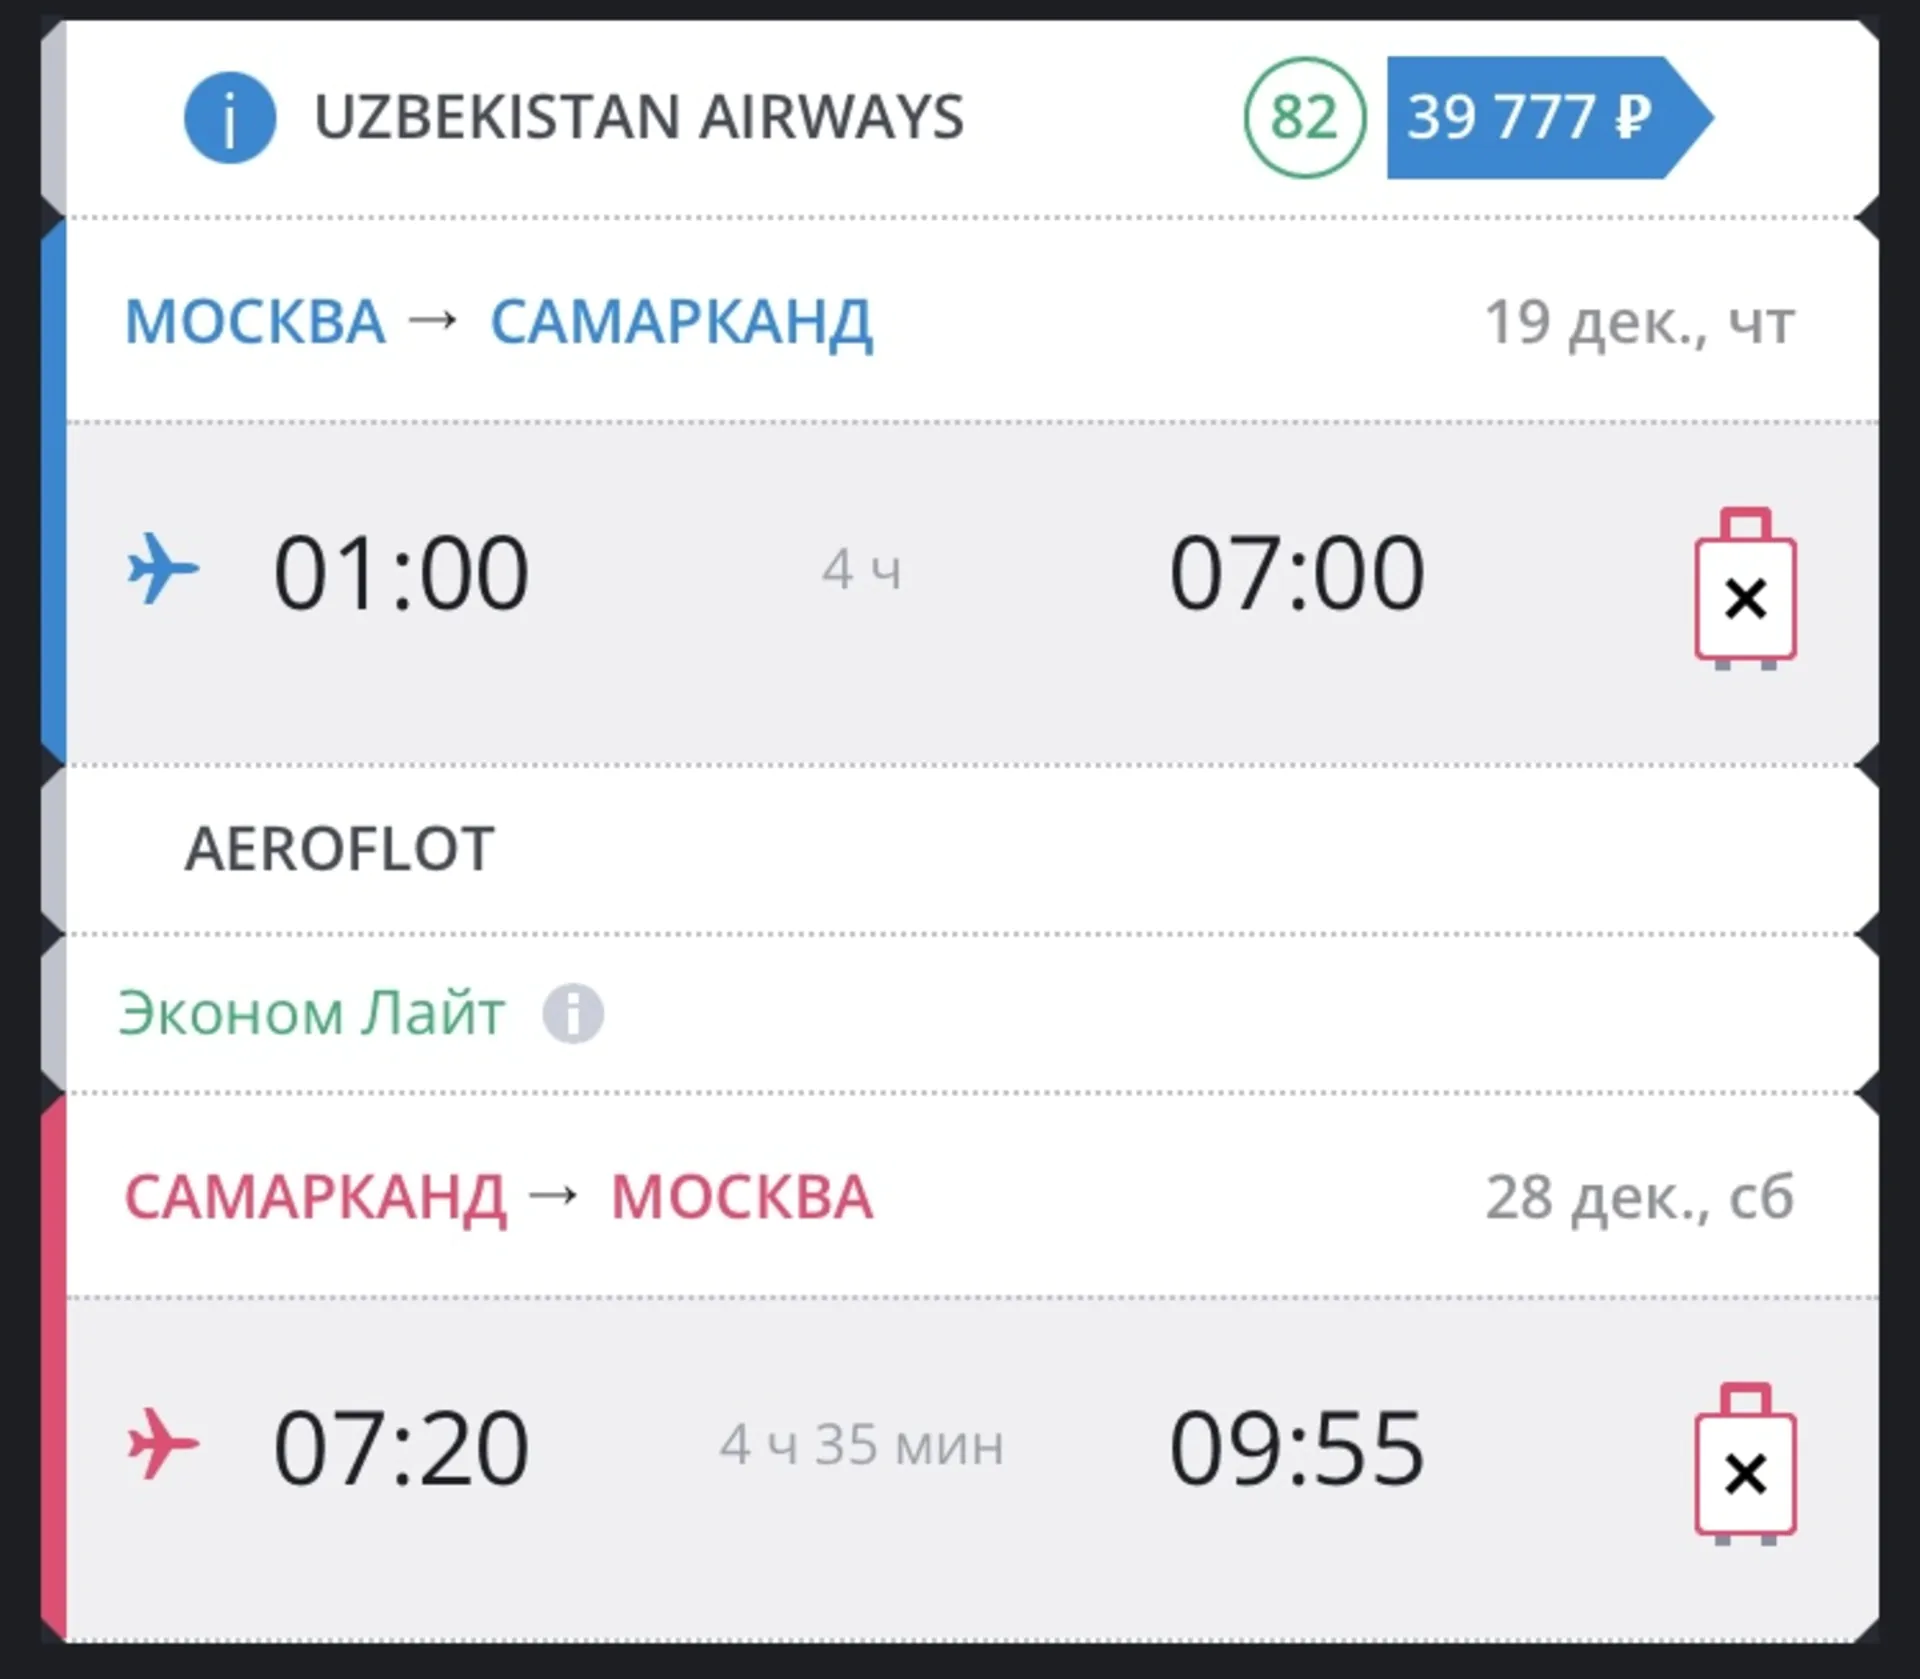Click the 07:00 outbound arrival time

tap(1296, 573)
